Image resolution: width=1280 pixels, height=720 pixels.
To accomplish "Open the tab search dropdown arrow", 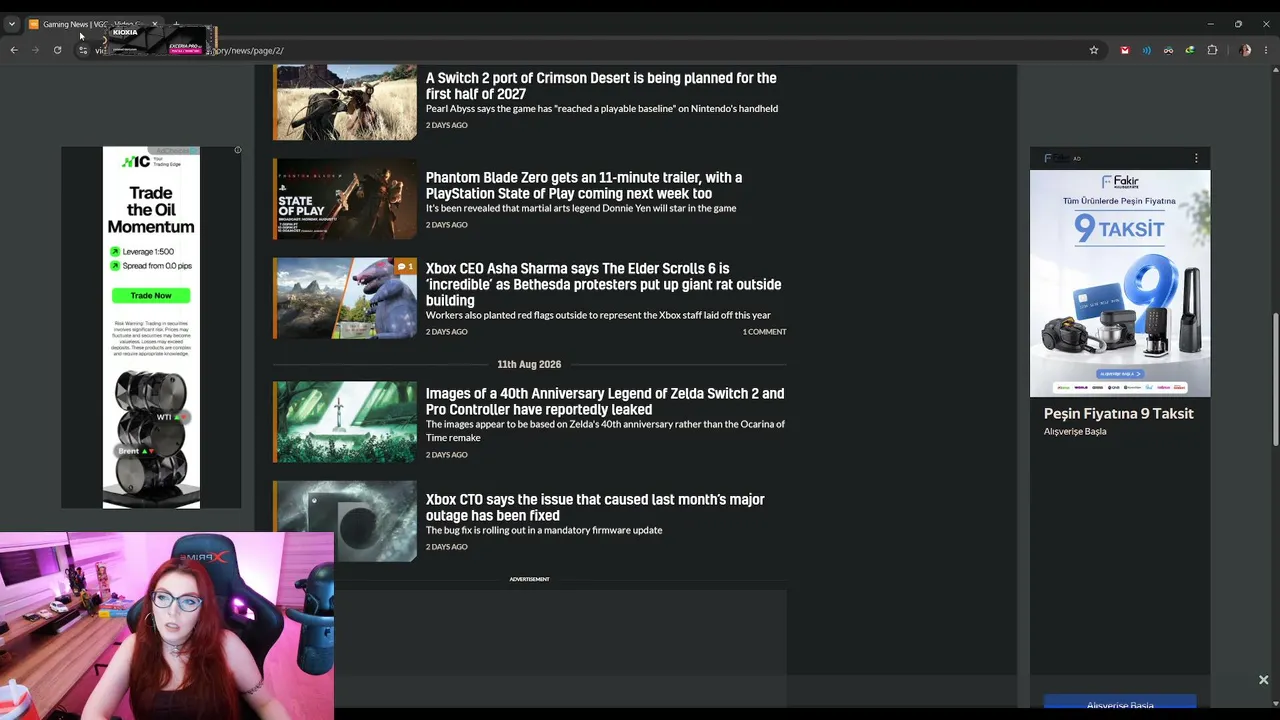I will pos(12,24).
